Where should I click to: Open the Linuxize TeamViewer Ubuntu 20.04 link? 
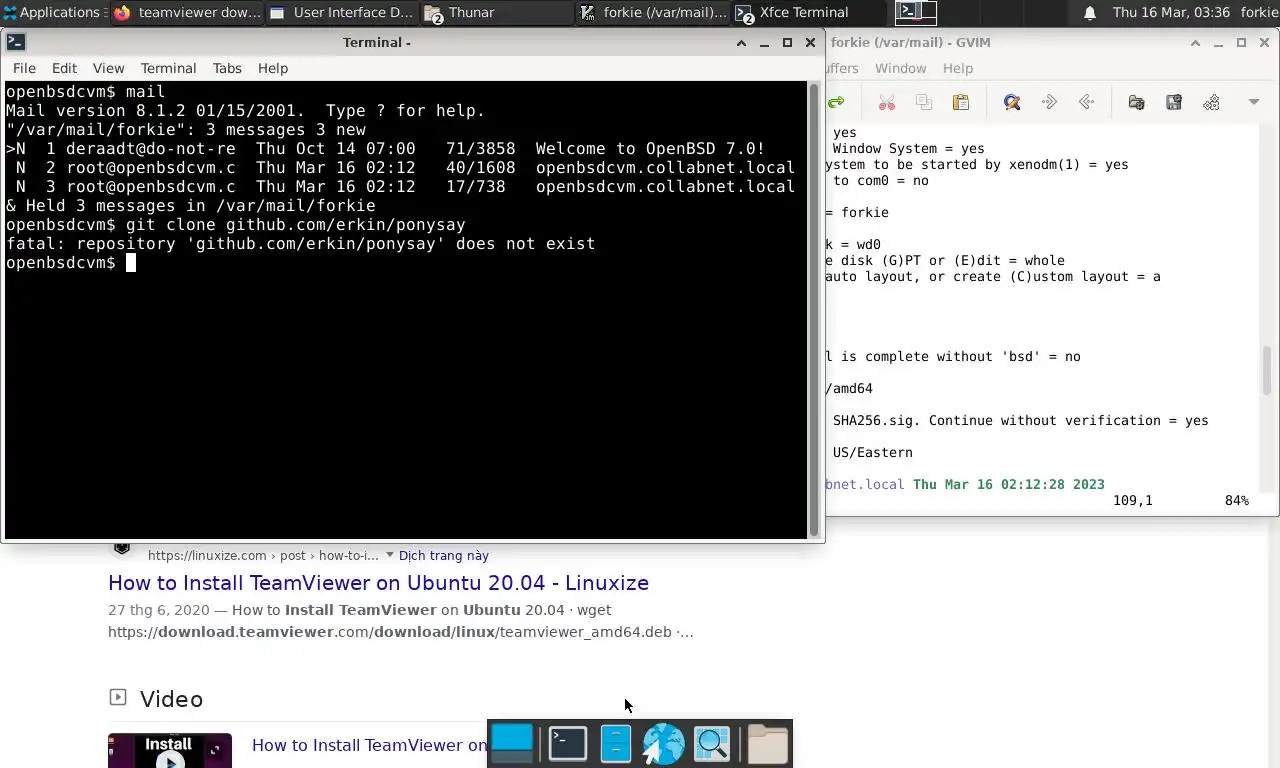pyautogui.click(x=378, y=583)
